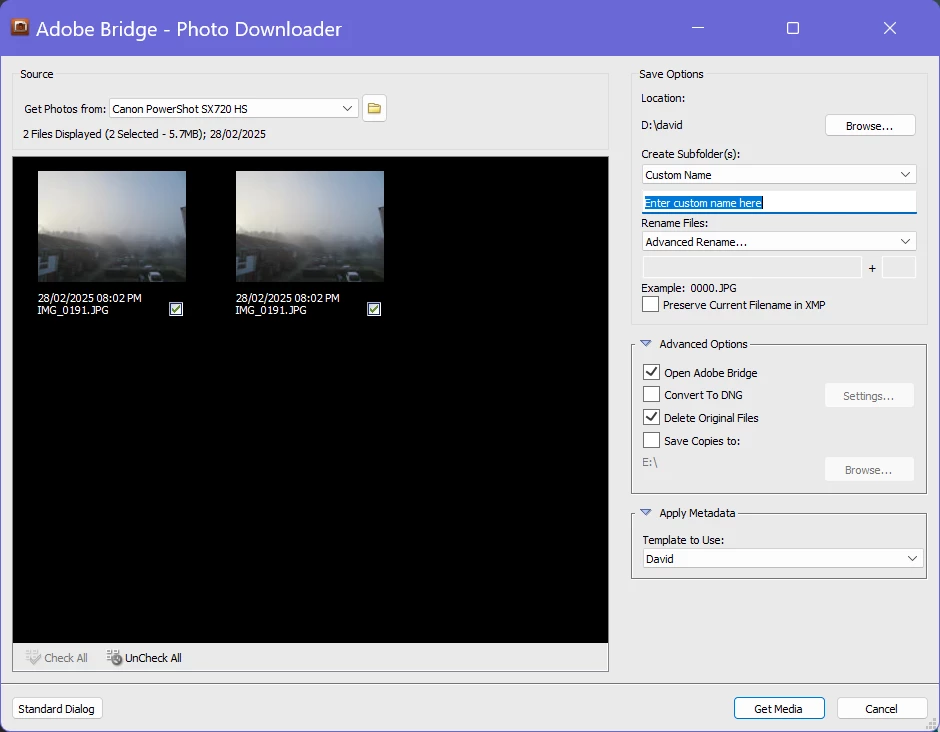The width and height of the screenshot is (940, 732).
Task: Click the Cancel button
Action: 882,709
